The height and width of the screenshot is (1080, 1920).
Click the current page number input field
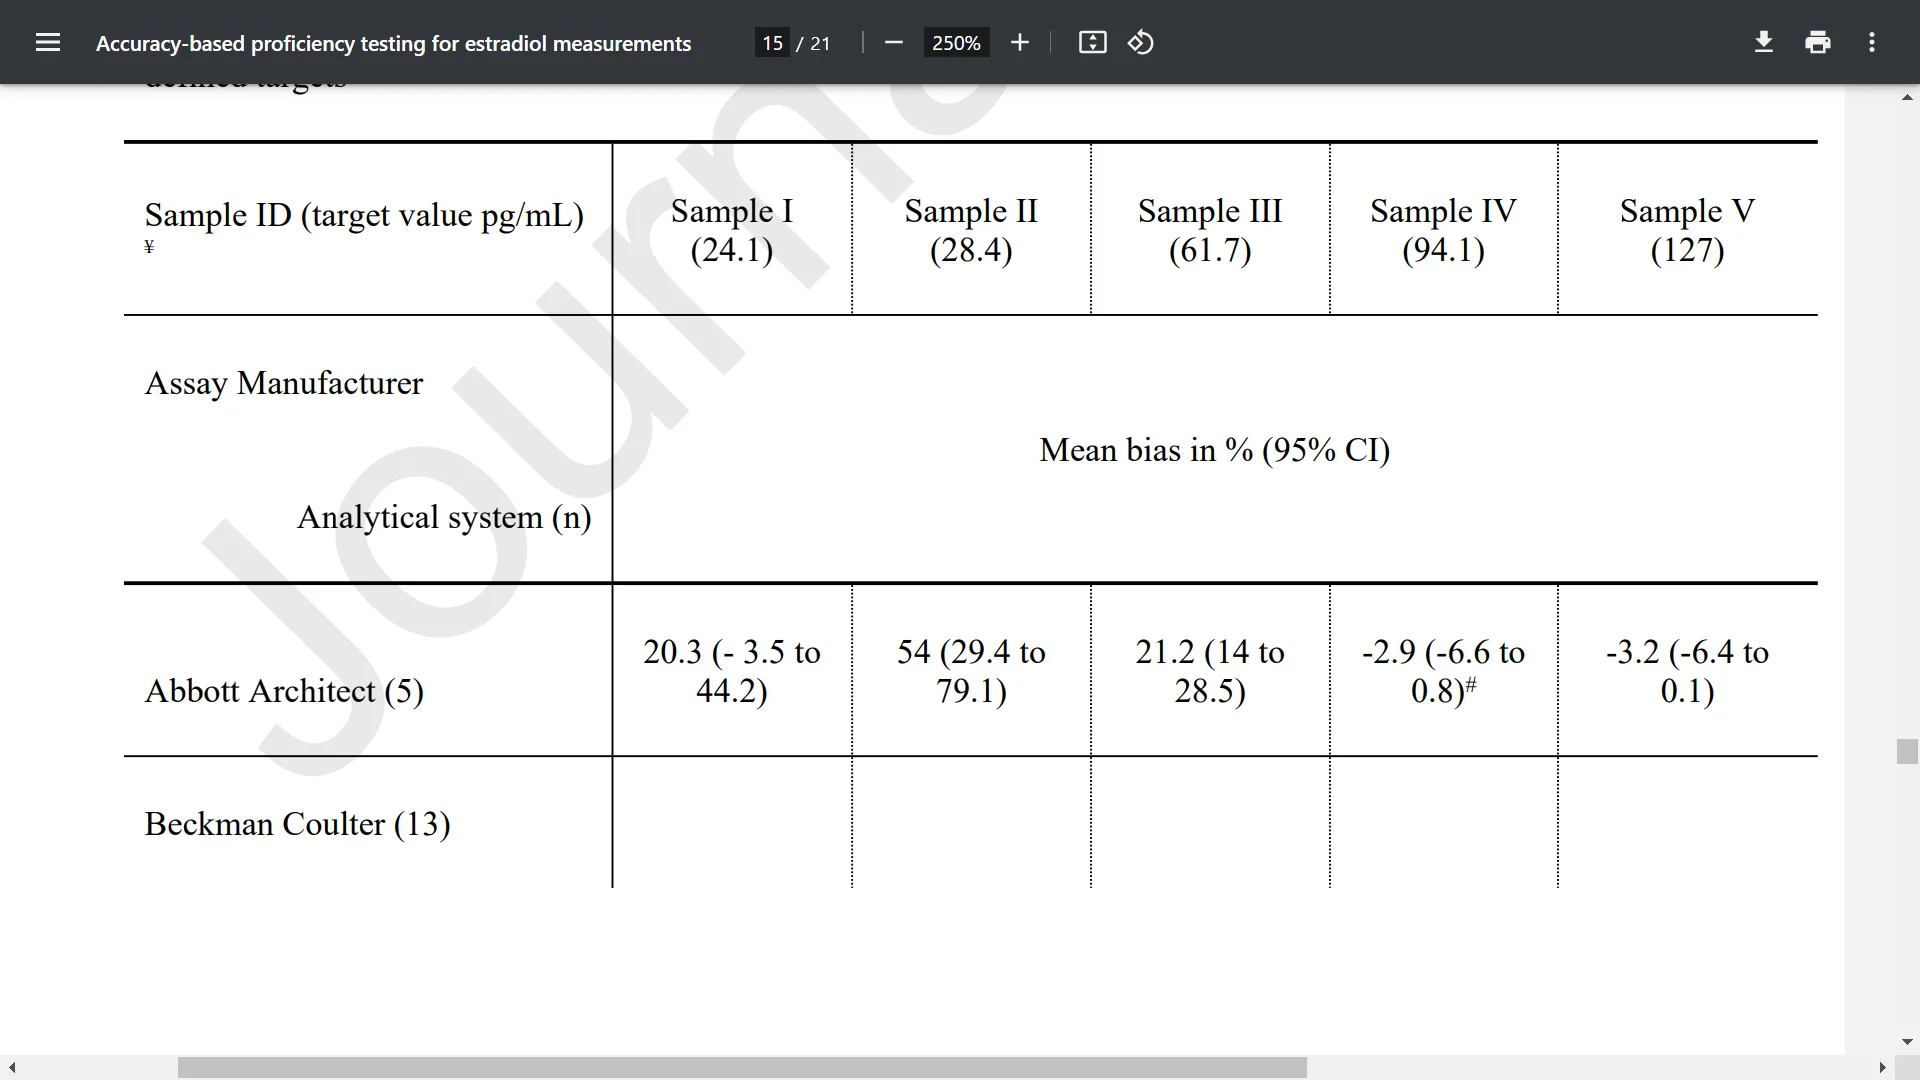[769, 42]
